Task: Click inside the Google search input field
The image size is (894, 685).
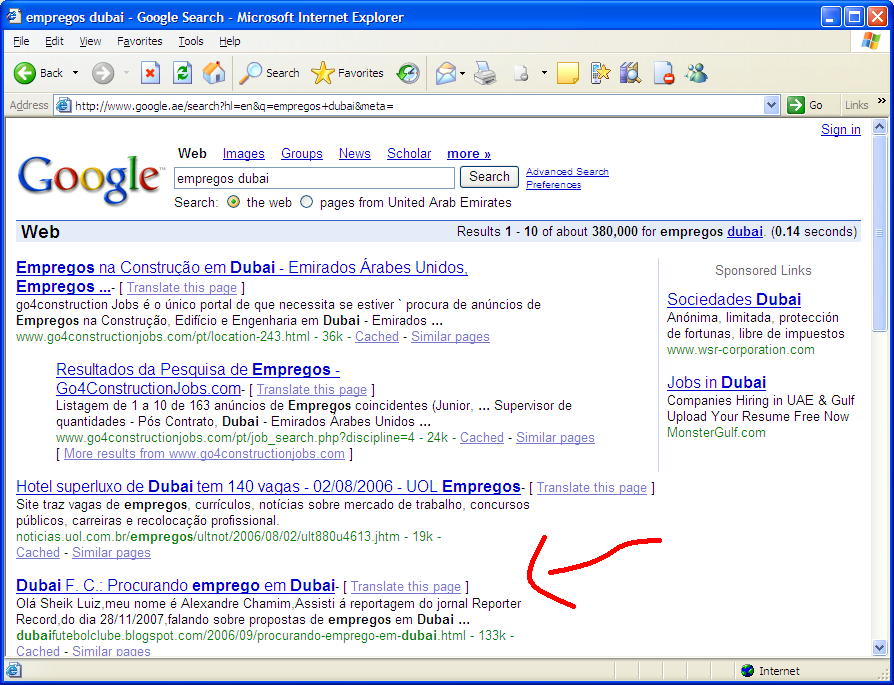Action: tap(314, 178)
